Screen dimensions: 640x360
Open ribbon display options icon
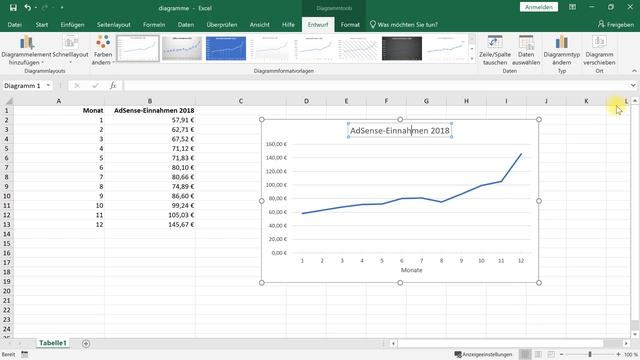click(572, 7)
